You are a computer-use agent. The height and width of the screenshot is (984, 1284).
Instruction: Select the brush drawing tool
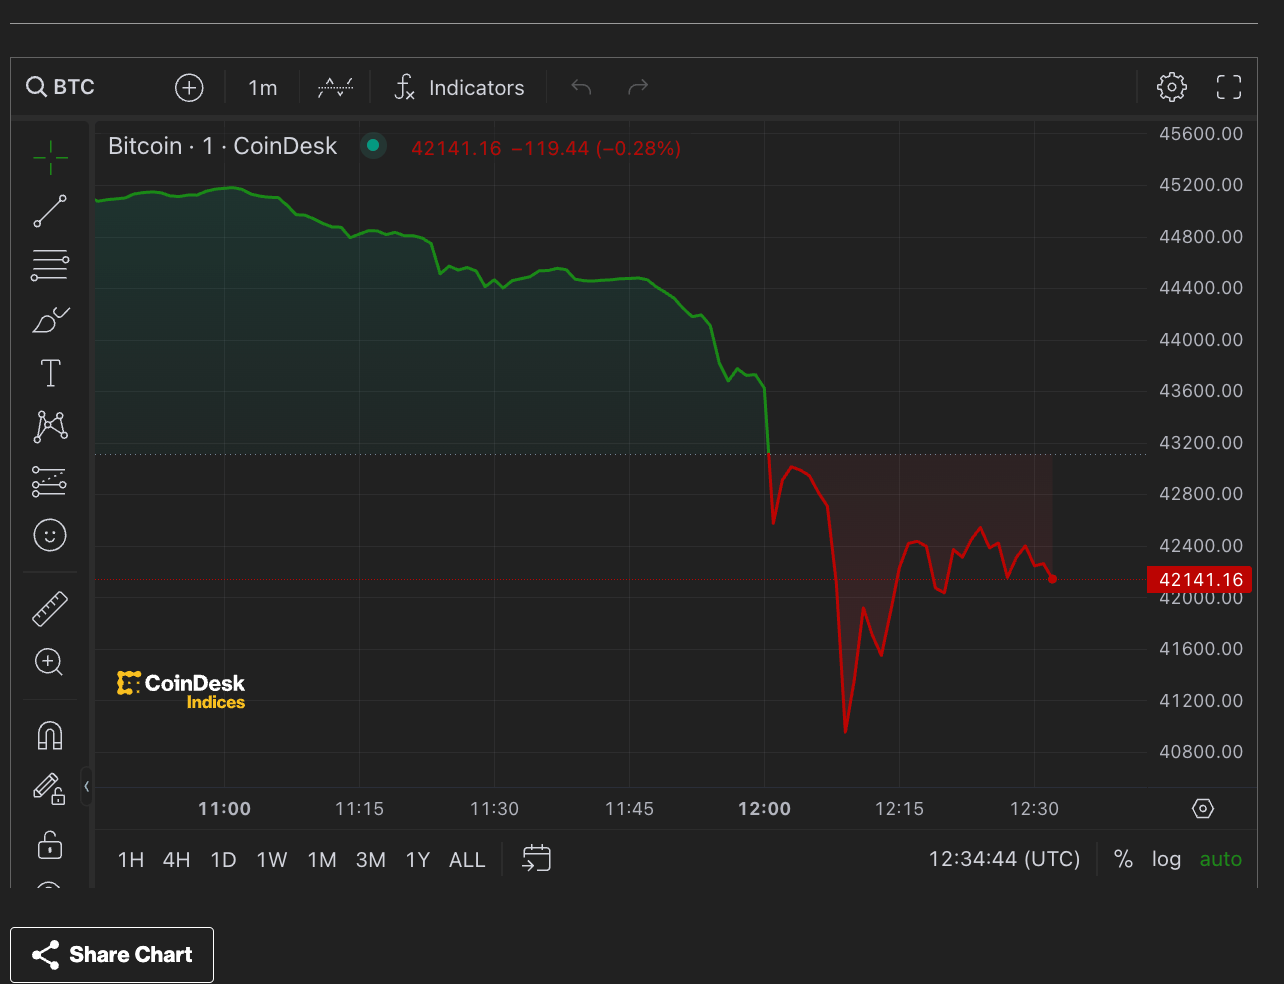49,319
